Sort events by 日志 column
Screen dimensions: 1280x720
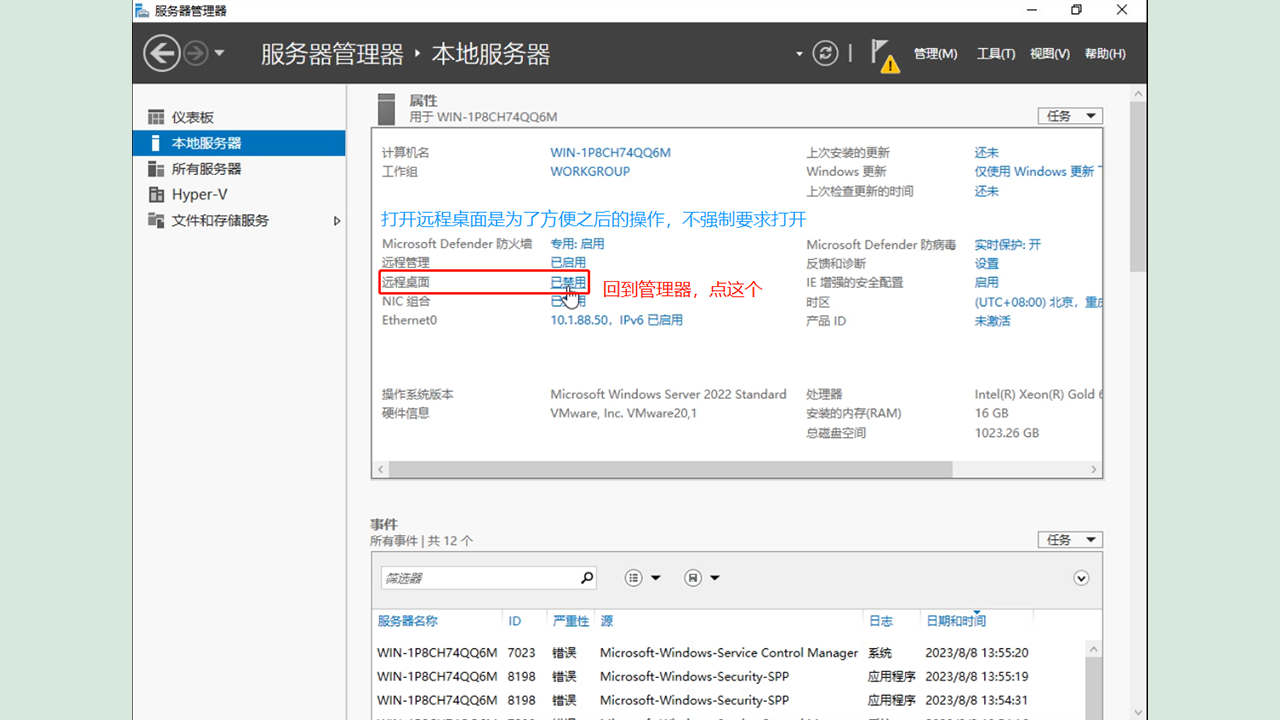880,621
